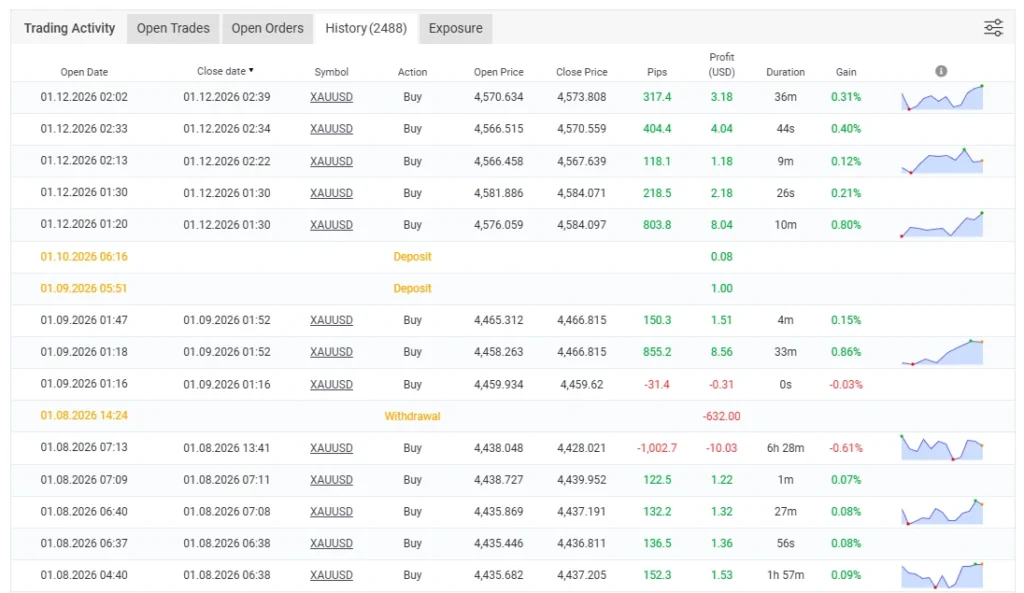Click the info icon in chart column header

tap(941, 71)
